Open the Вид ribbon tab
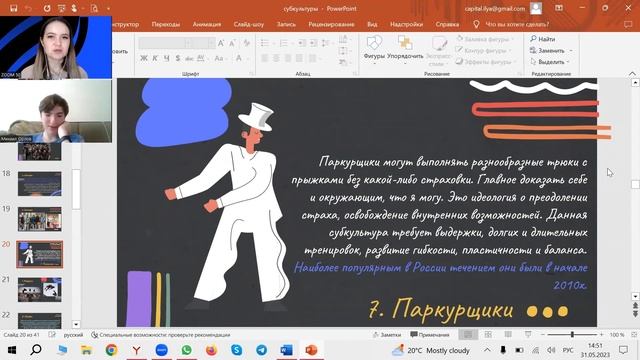This screenshot has width=640, height=360. click(x=372, y=24)
